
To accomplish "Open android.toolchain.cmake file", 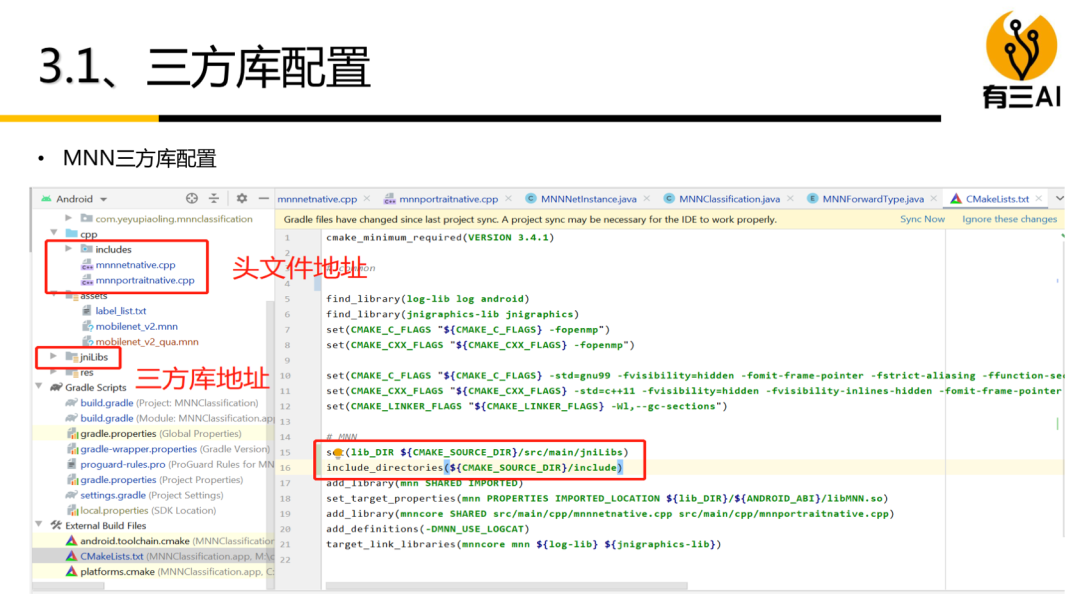I will click(x=176, y=541).
